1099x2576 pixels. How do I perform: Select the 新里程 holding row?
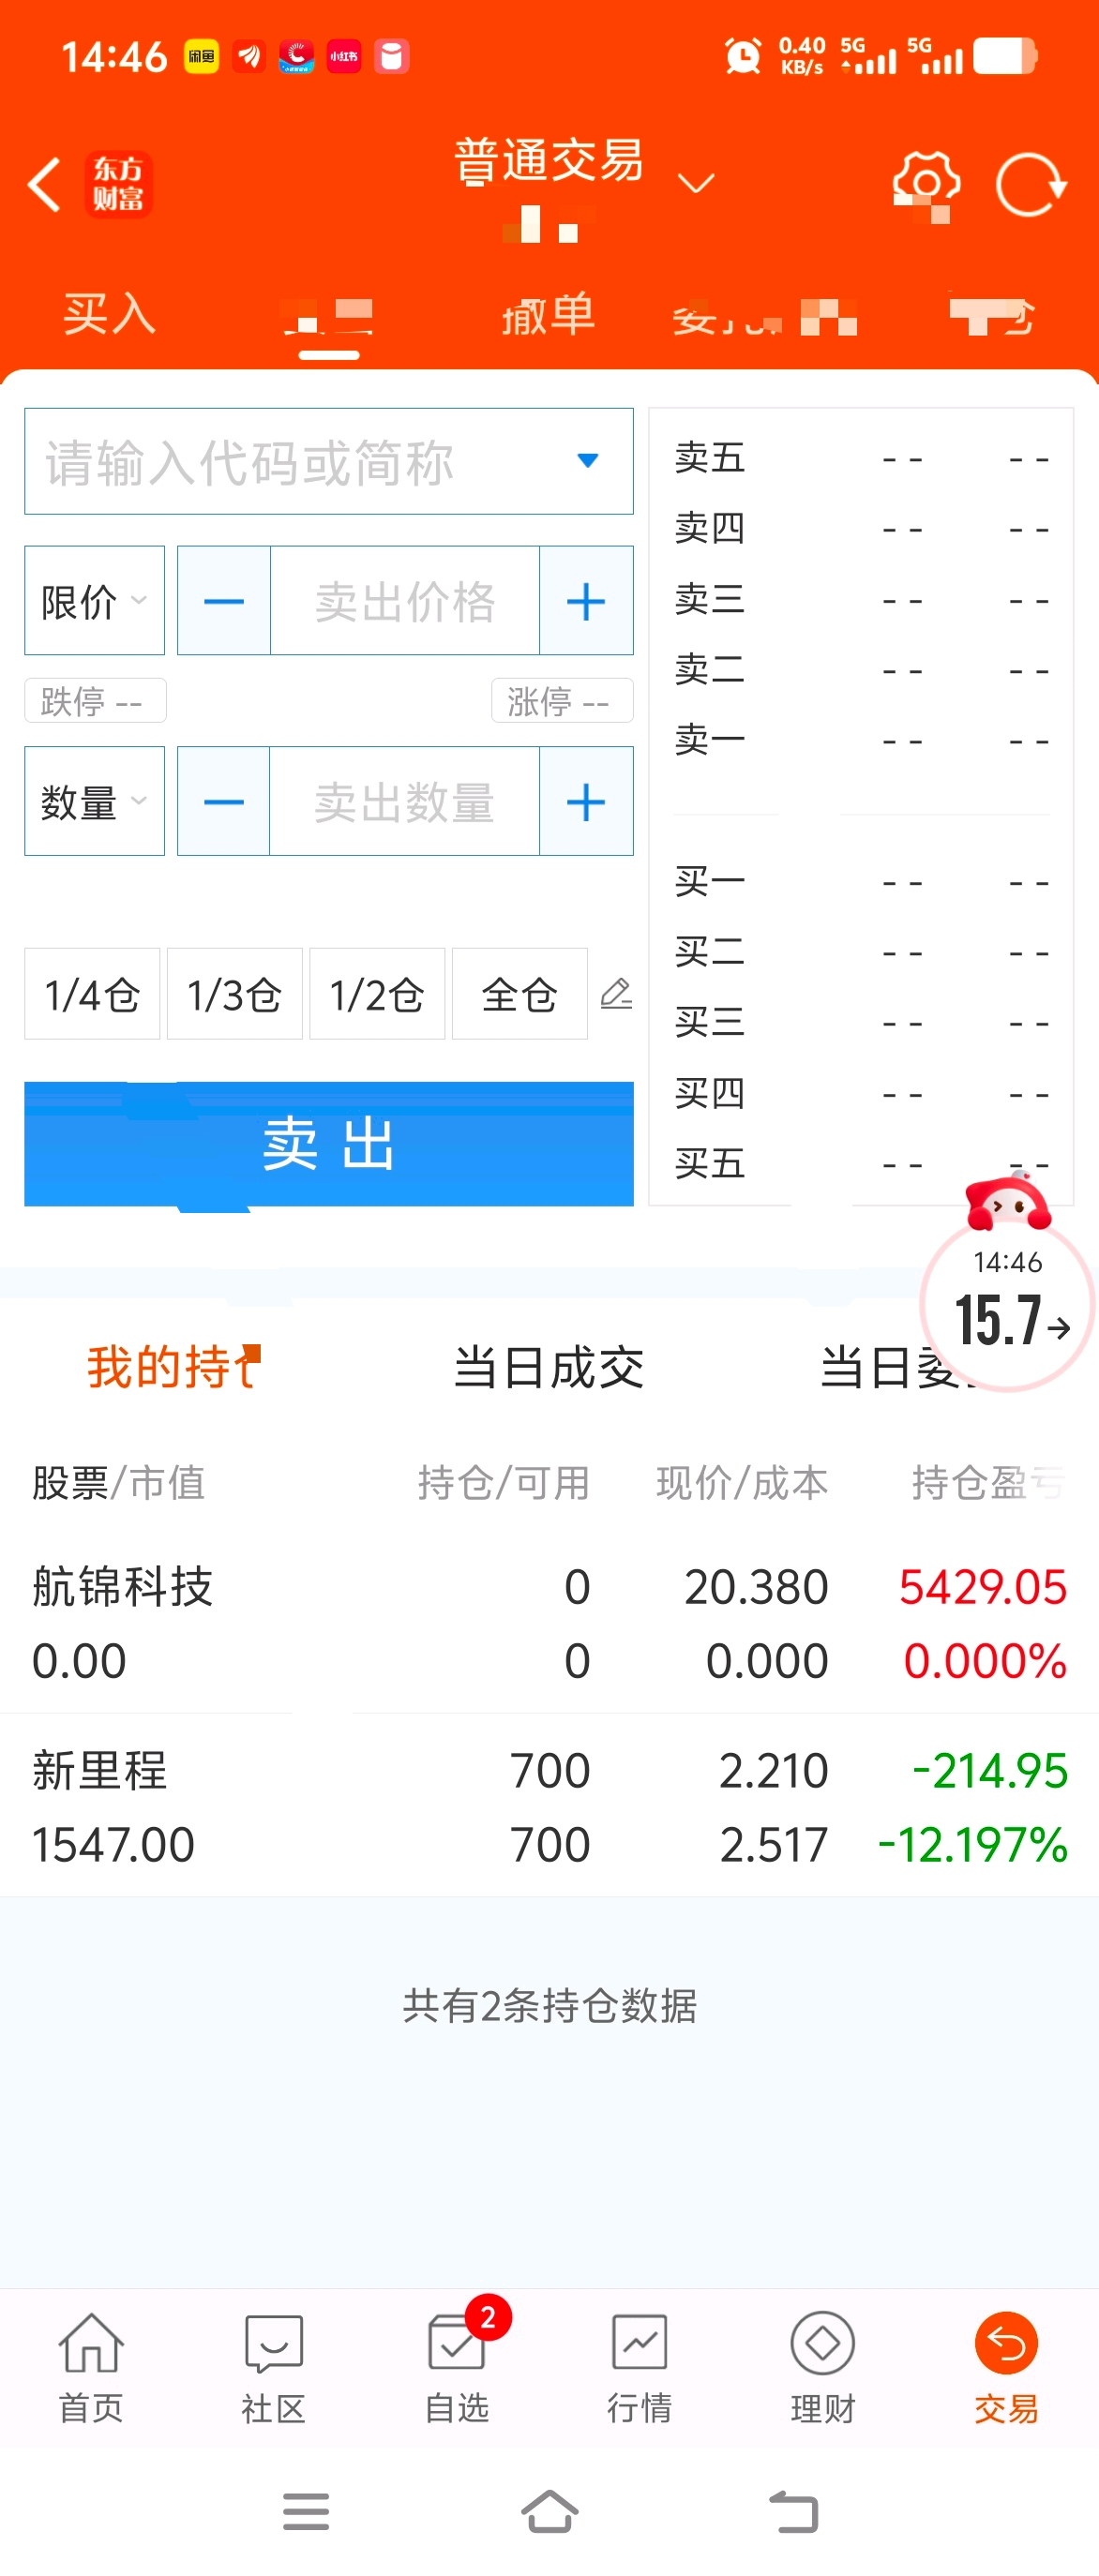tap(549, 1806)
